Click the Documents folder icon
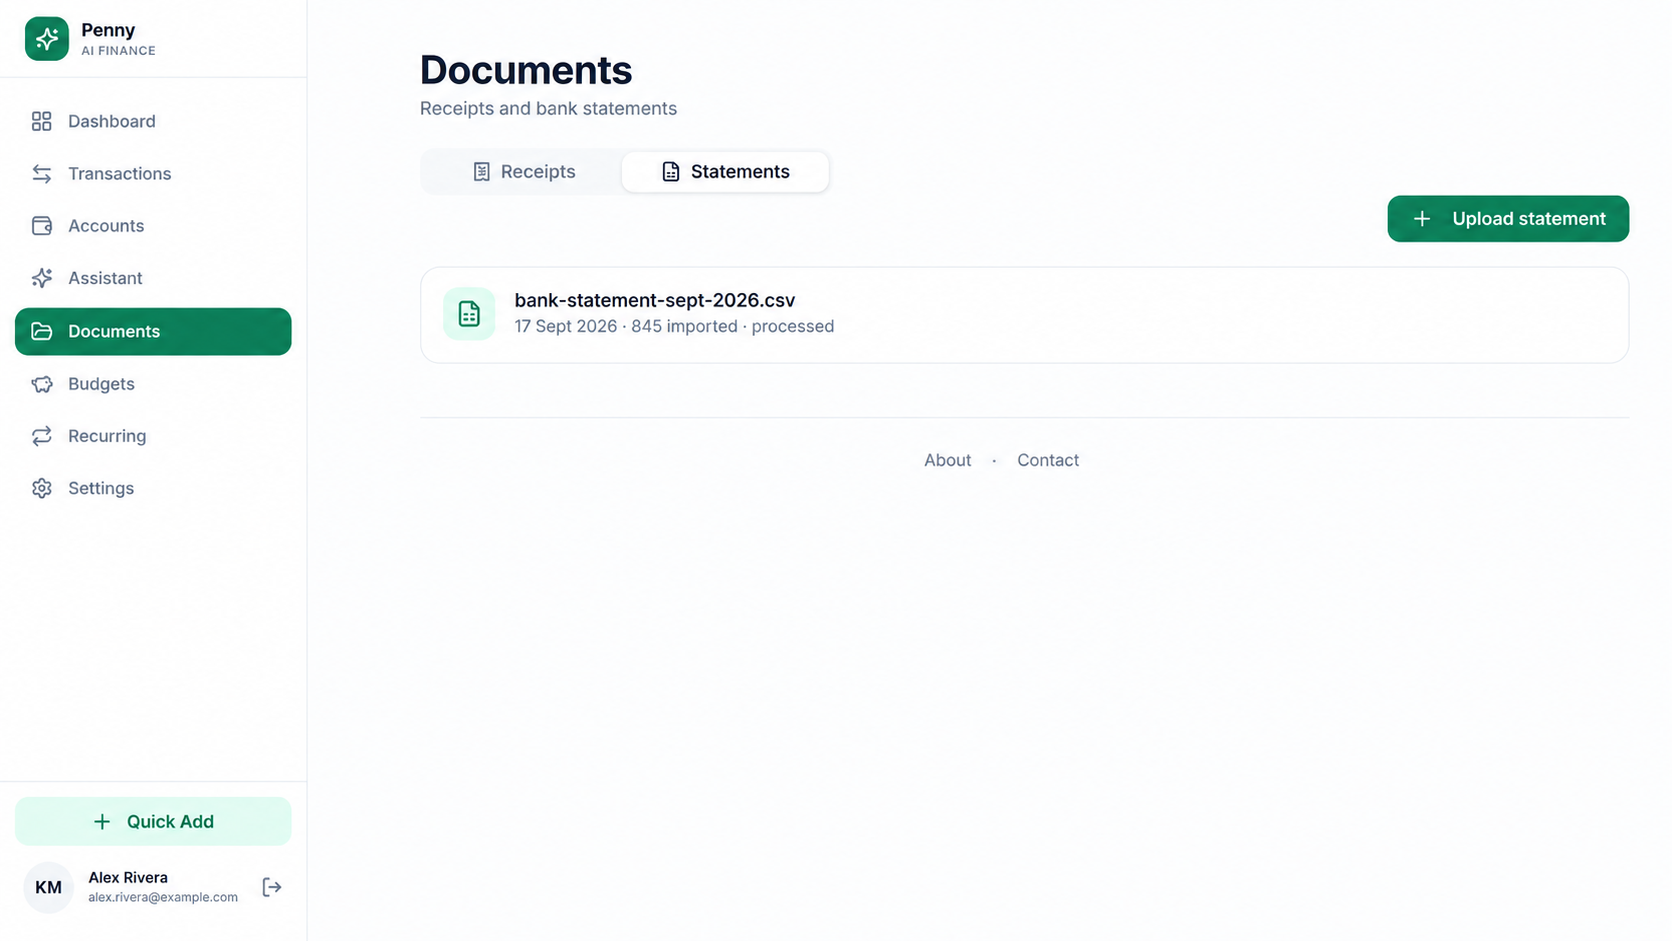 (41, 331)
